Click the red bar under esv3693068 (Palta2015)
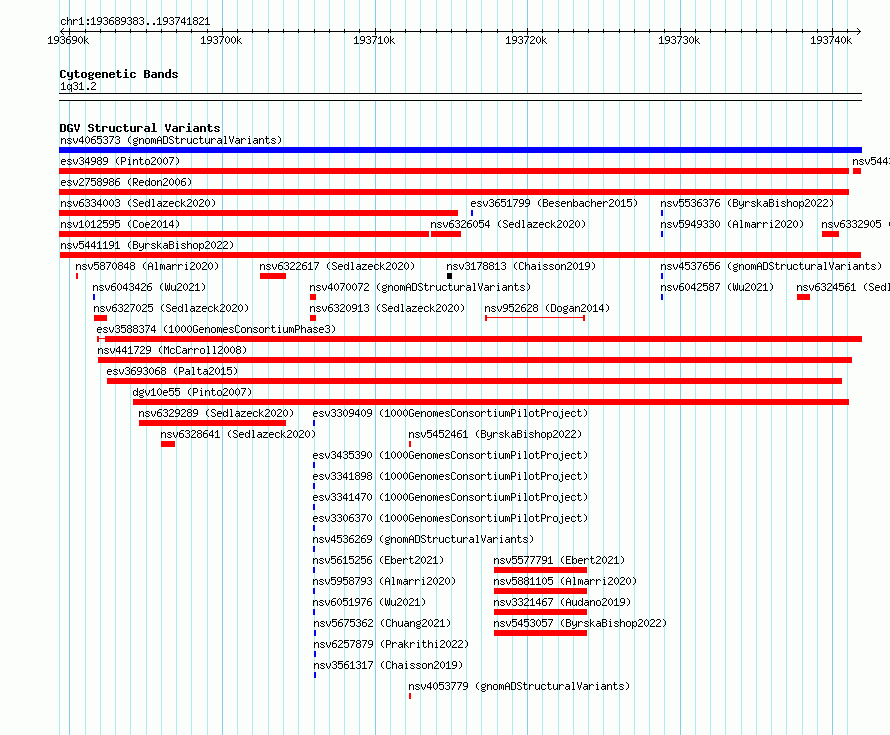 [x=475, y=381]
